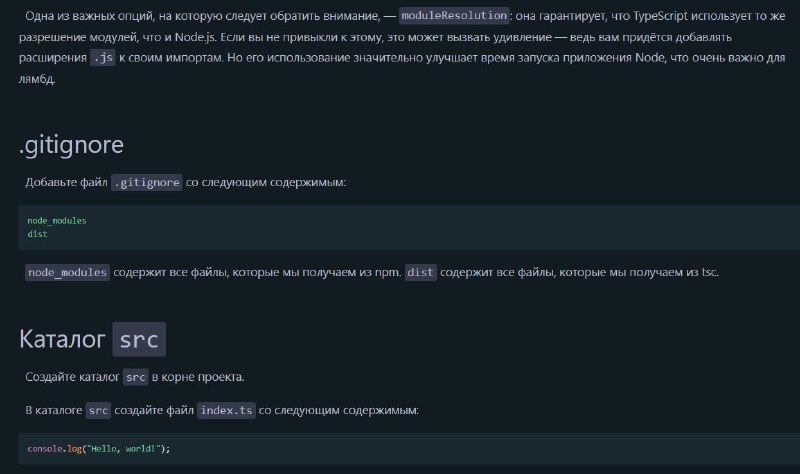Click node_modules line in code block

pos(57,220)
